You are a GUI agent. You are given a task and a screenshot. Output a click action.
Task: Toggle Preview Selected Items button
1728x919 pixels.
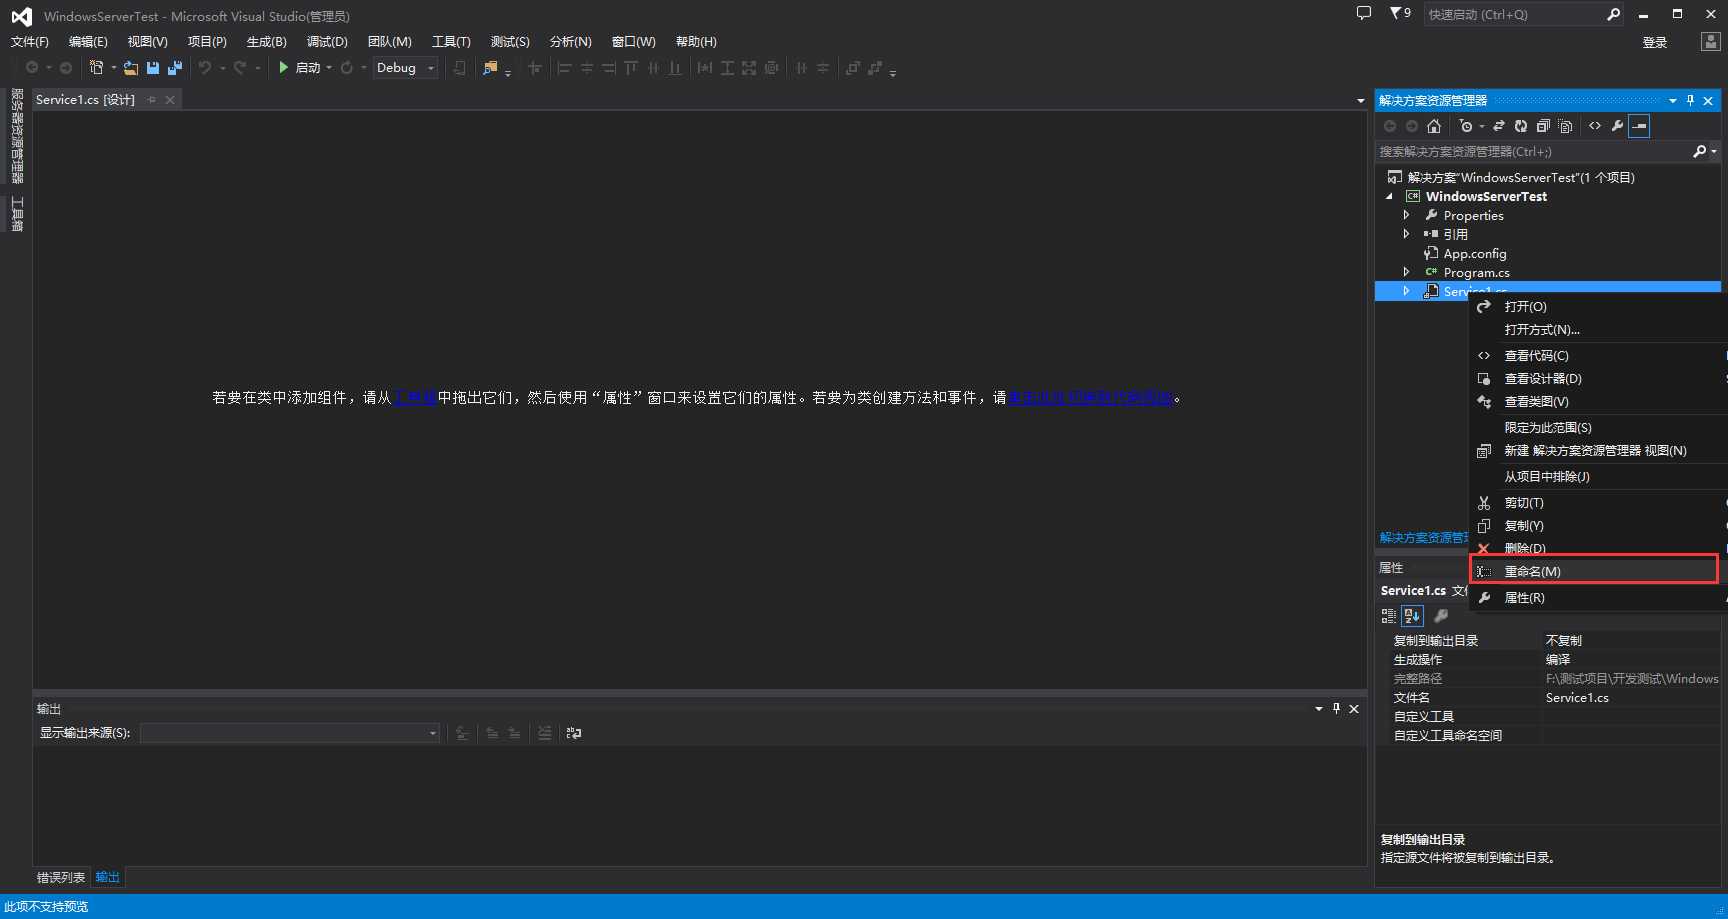pos(1639,126)
